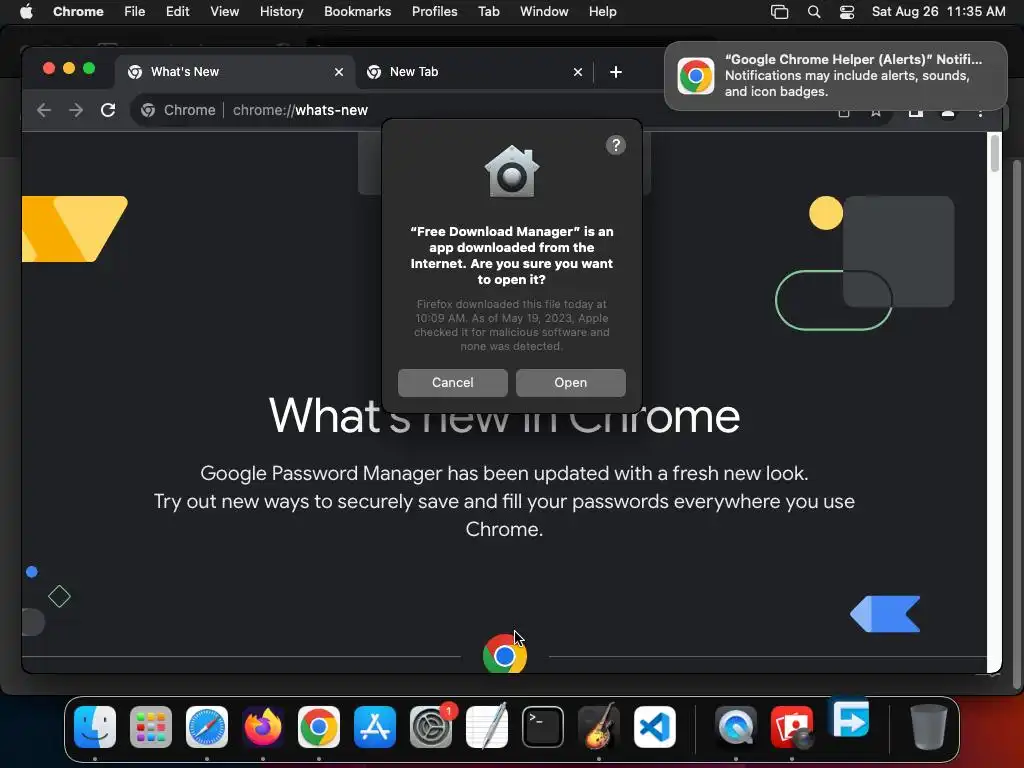Launch Safari from the Dock
Image resolution: width=1024 pixels, height=768 pixels.
[207, 727]
